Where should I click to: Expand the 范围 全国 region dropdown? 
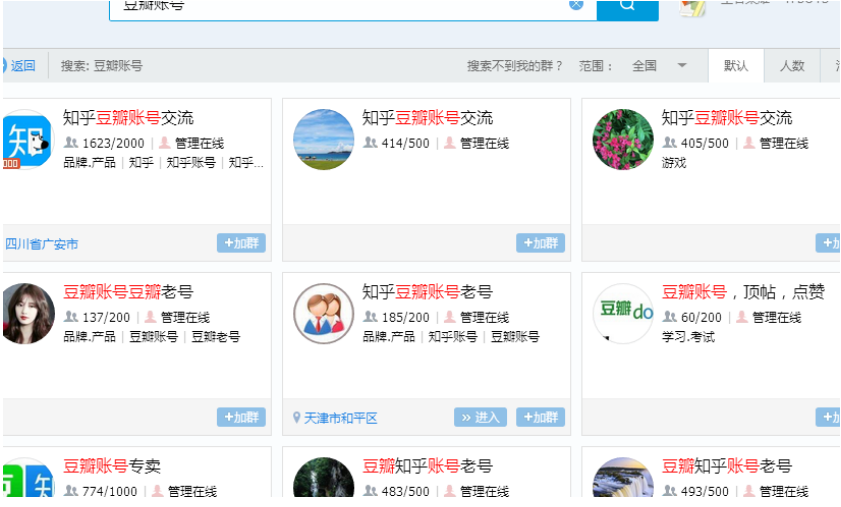(682, 66)
